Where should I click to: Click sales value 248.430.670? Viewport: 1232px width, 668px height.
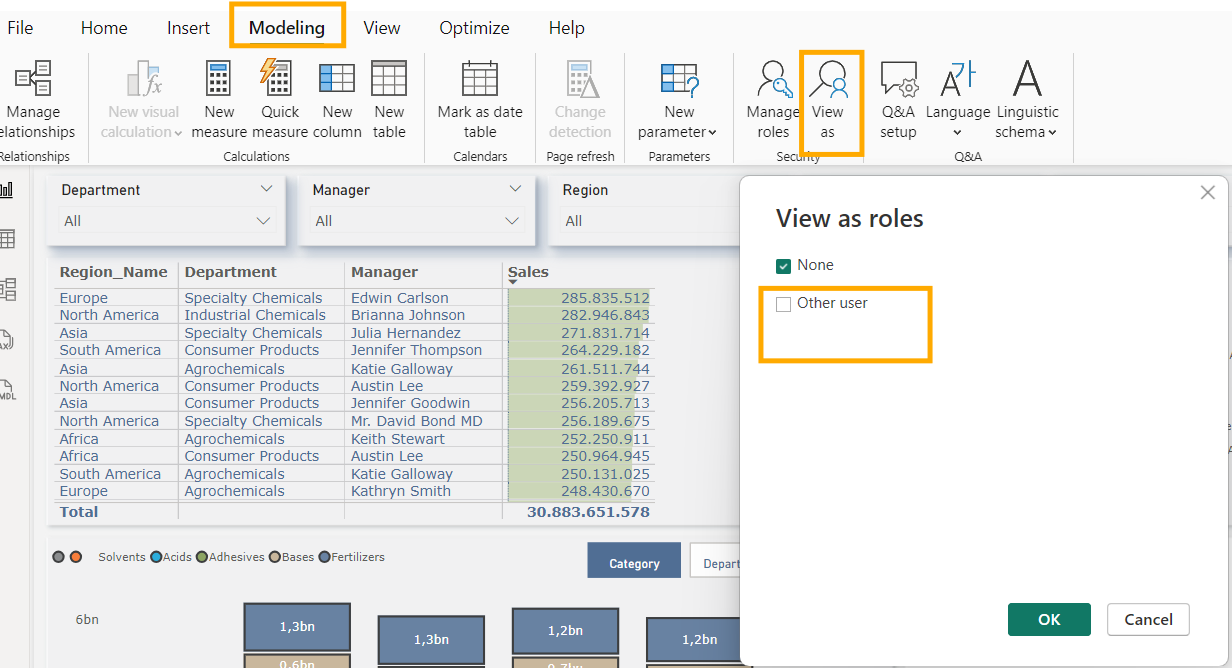click(605, 491)
